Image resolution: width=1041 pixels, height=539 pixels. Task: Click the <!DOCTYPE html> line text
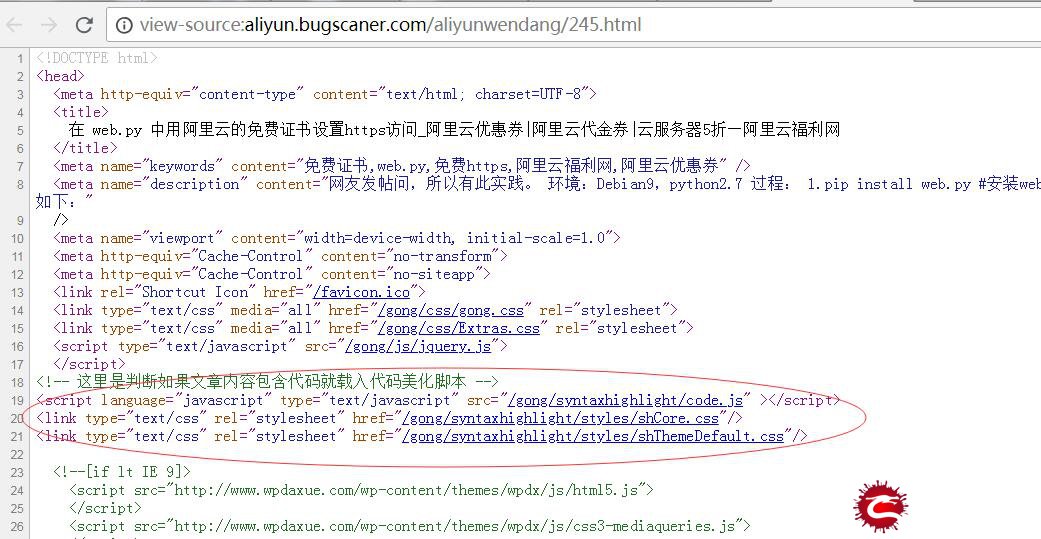pyautogui.click(x=97, y=58)
